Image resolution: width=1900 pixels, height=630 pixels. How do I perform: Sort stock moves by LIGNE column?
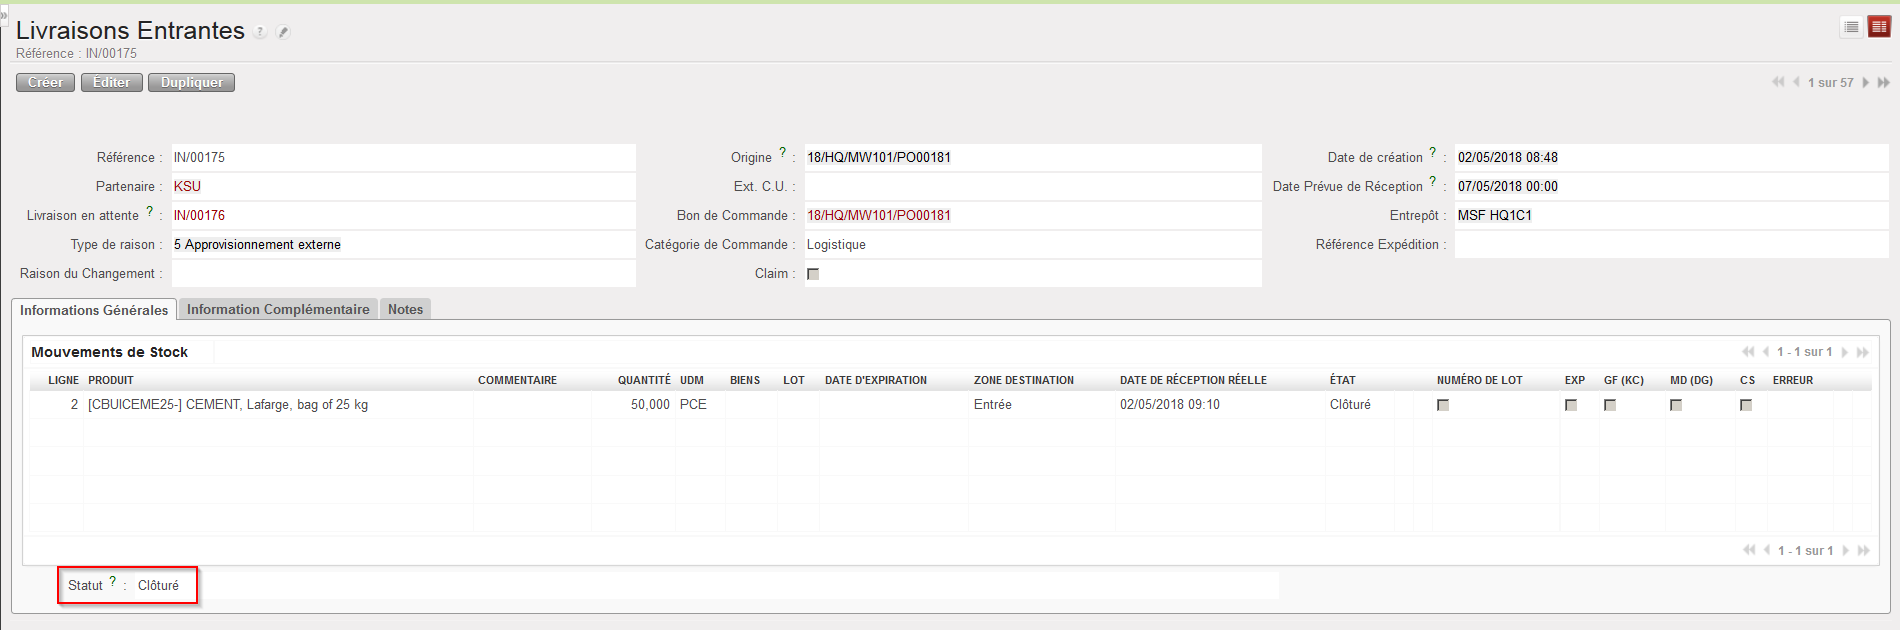coord(63,380)
